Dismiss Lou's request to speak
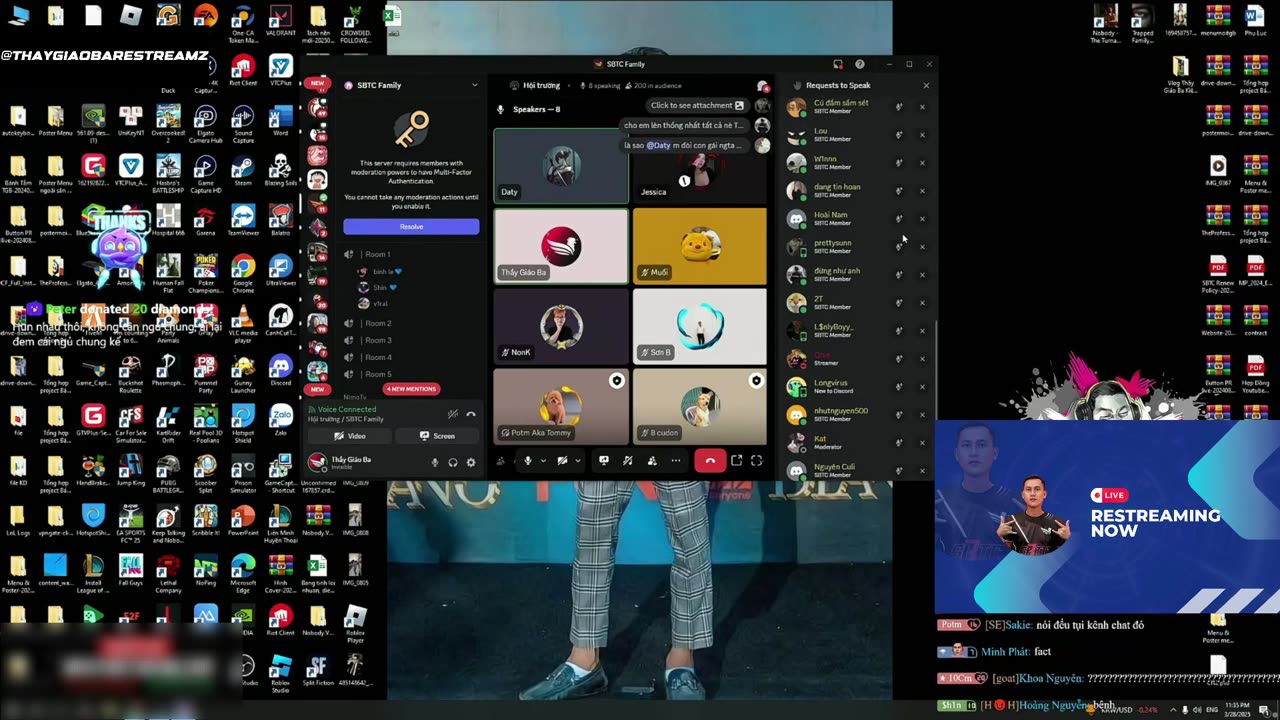The image size is (1280, 720). coord(922,135)
